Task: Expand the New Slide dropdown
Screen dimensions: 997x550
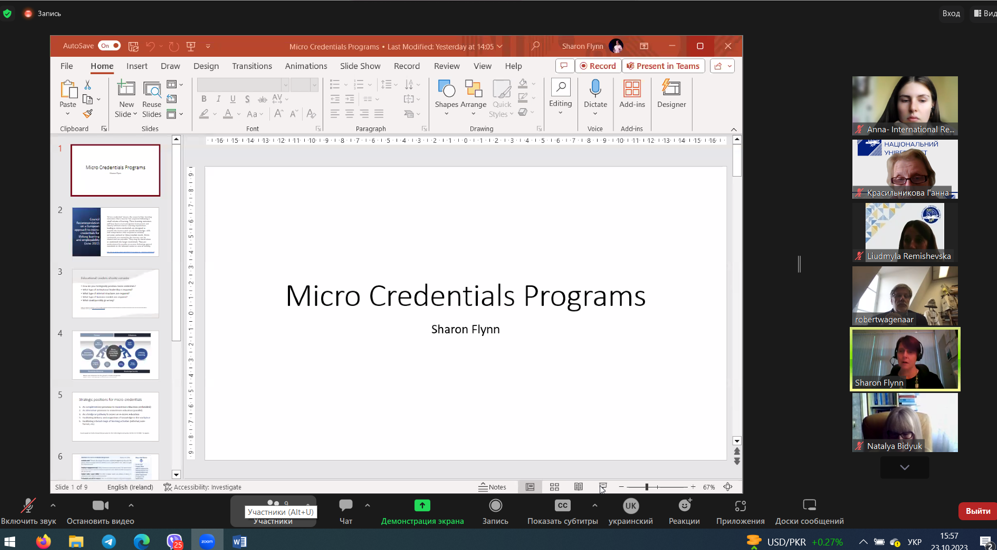Action: click(x=126, y=114)
